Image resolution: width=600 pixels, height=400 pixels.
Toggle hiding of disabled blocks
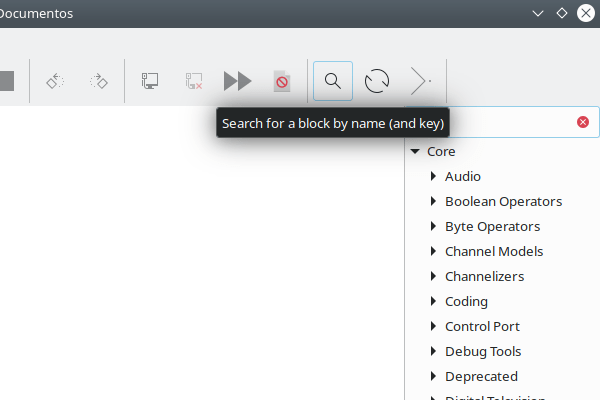pos(282,81)
